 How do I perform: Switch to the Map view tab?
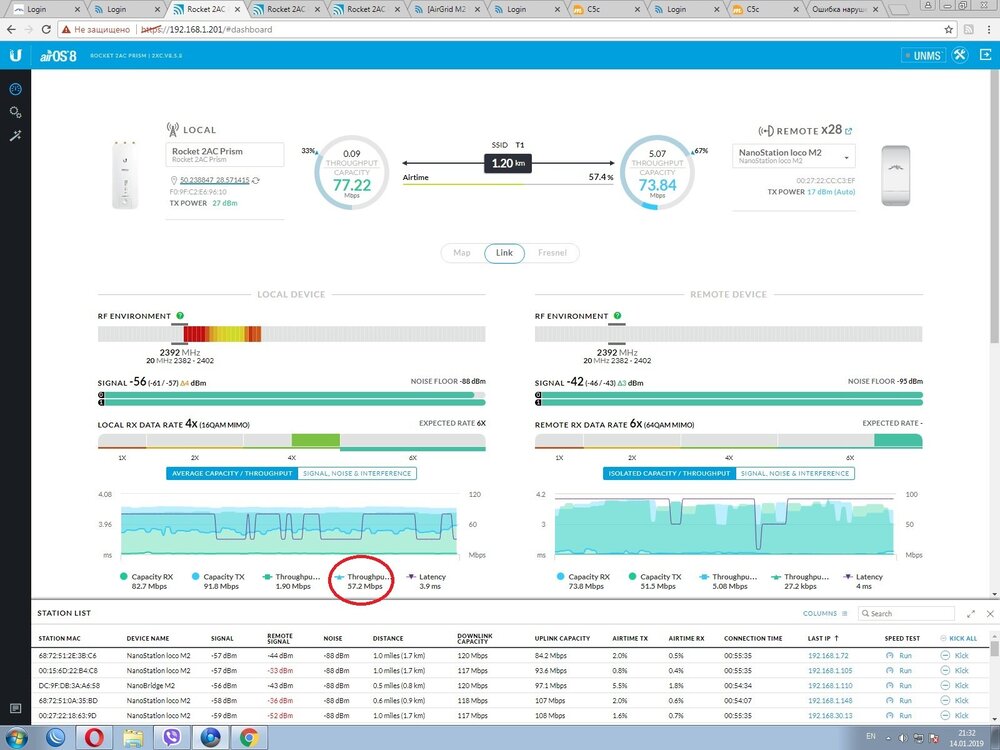461,253
